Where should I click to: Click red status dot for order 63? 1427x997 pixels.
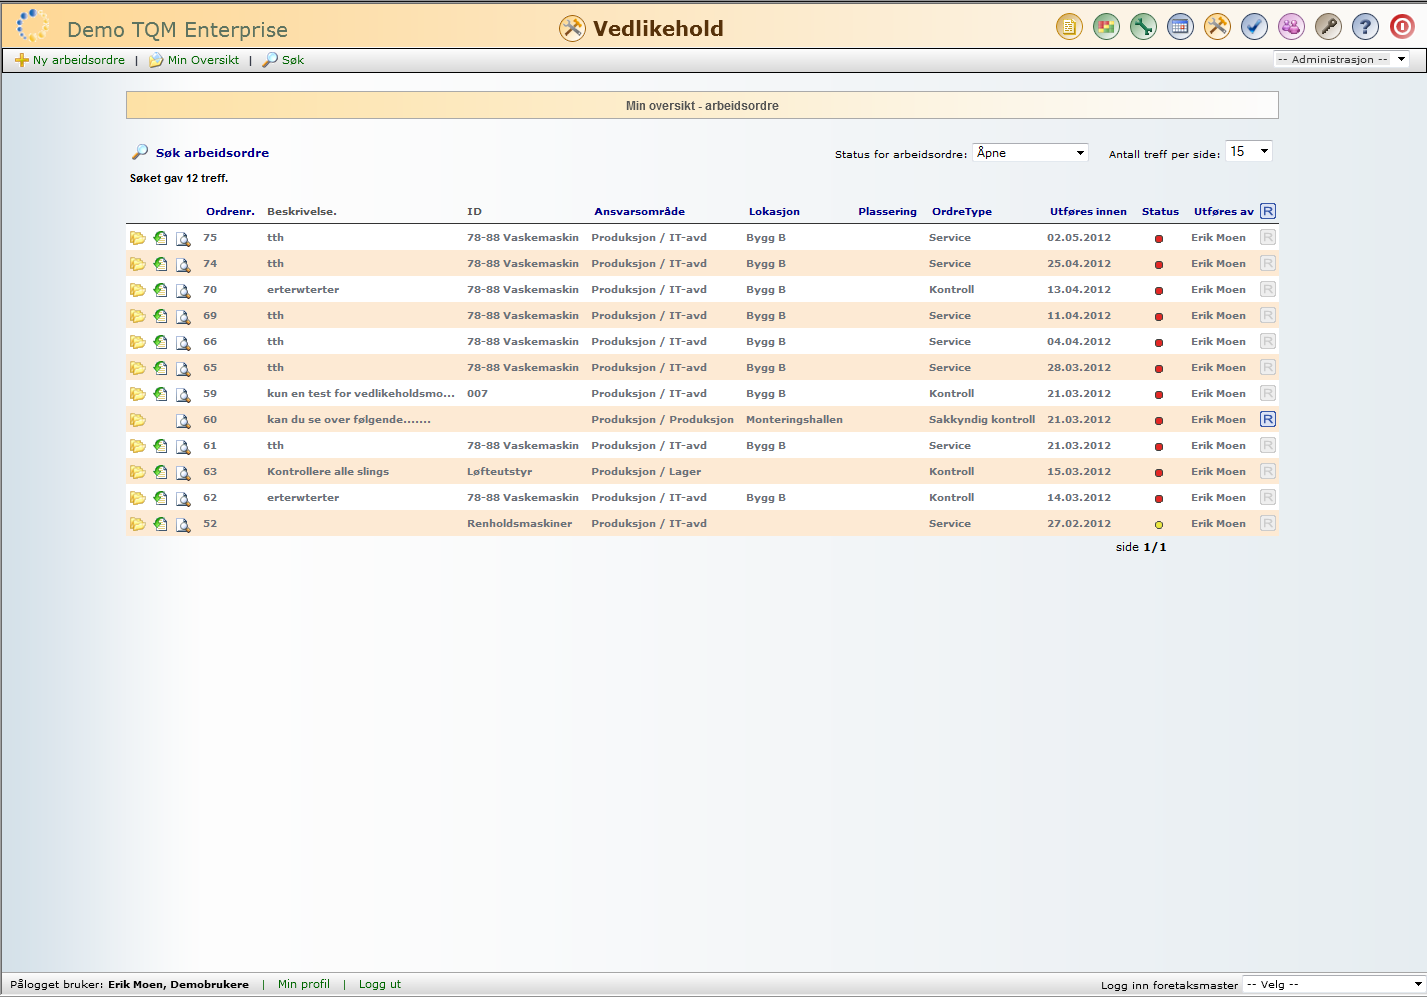click(x=1159, y=473)
